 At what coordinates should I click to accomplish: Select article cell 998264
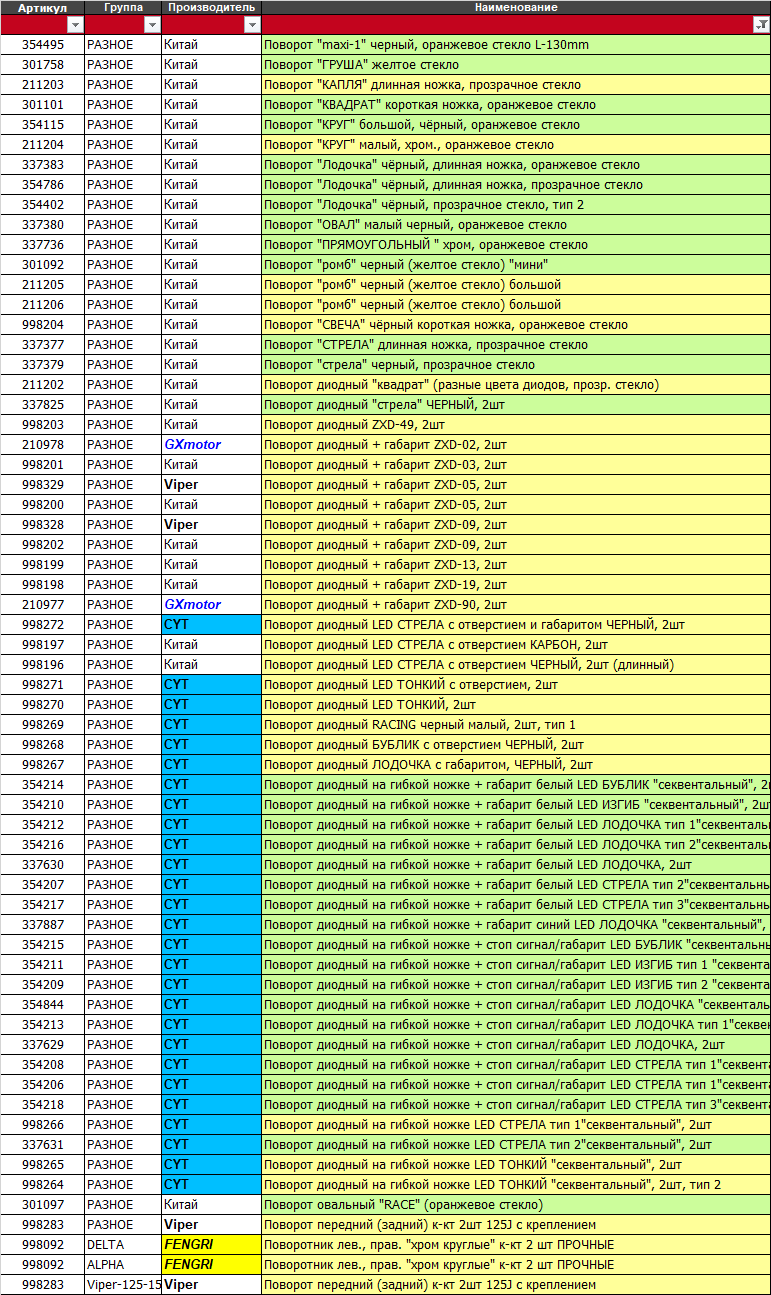[x=42, y=1185]
